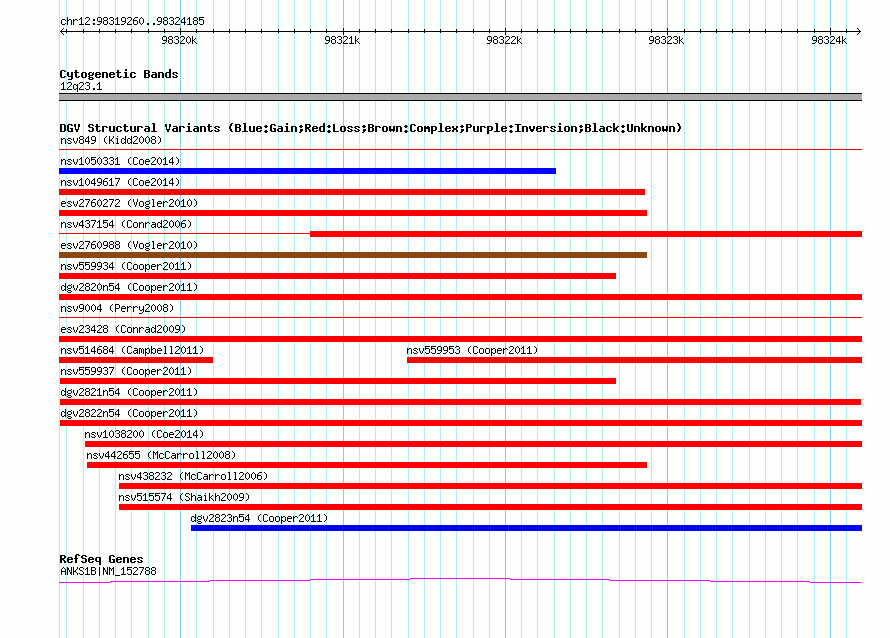Click the chr12:98319260..98324185 coordinate text
The width and height of the screenshot is (890, 638).
pyautogui.click(x=132, y=22)
